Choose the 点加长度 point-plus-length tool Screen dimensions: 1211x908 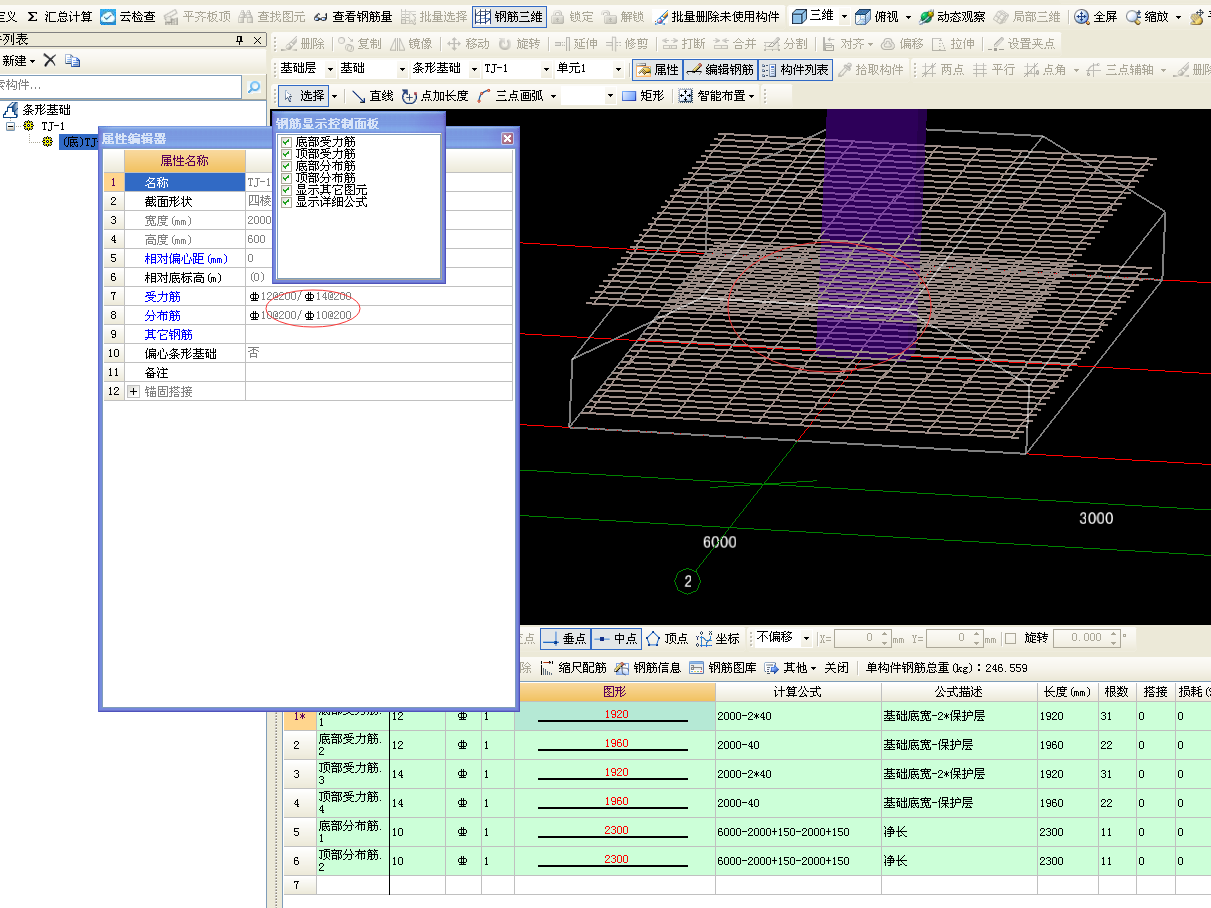pyautogui.click(x=435, y=96)
